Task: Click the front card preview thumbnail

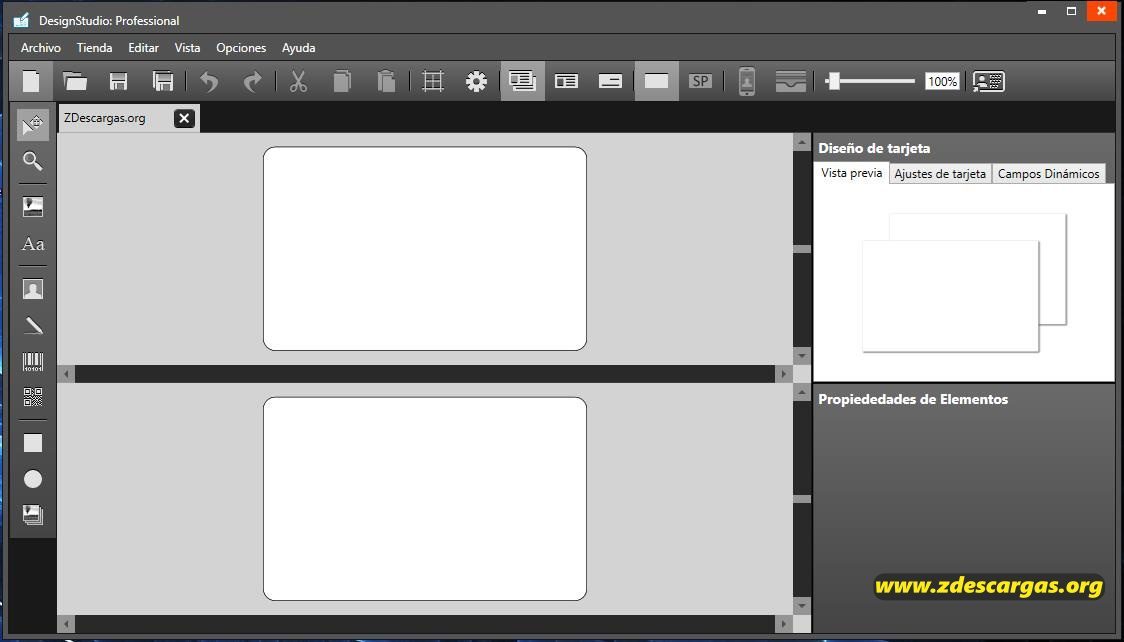Action: [951, 296]
